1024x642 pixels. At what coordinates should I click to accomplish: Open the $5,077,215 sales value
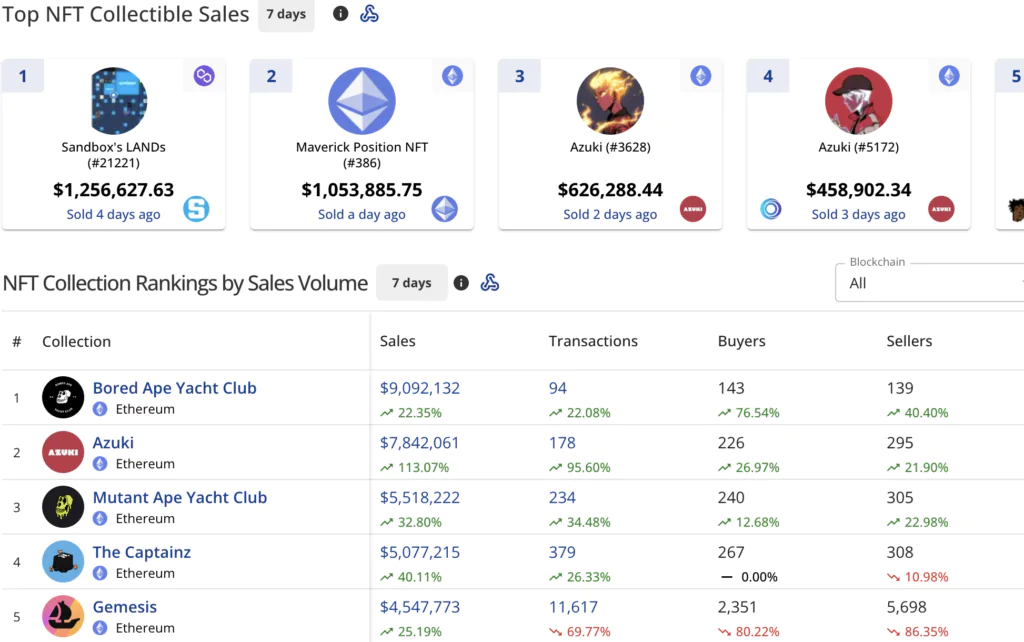[x=420, y=553]
